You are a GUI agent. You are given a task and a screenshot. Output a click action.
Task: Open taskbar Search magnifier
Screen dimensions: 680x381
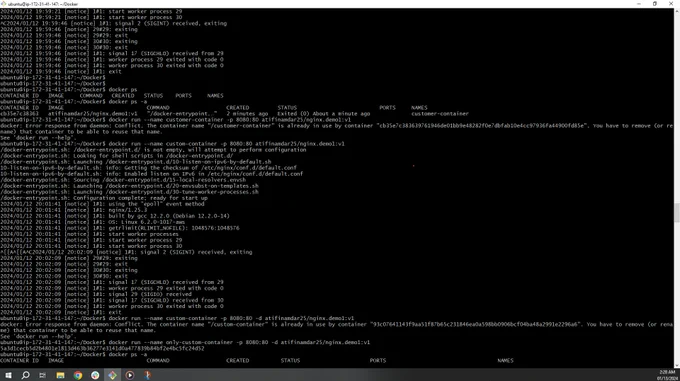coord(26,375)
